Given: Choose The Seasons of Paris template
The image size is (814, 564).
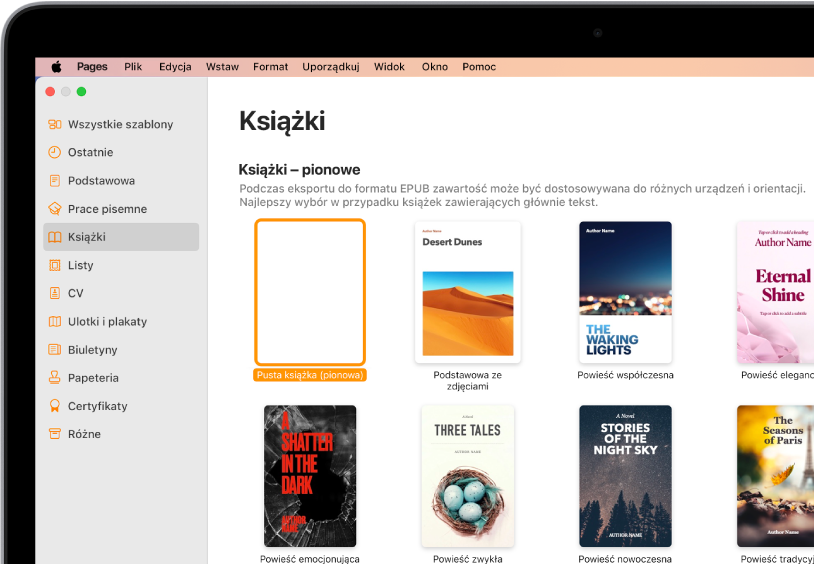Looking at the screenshot, I should [776, 476].
